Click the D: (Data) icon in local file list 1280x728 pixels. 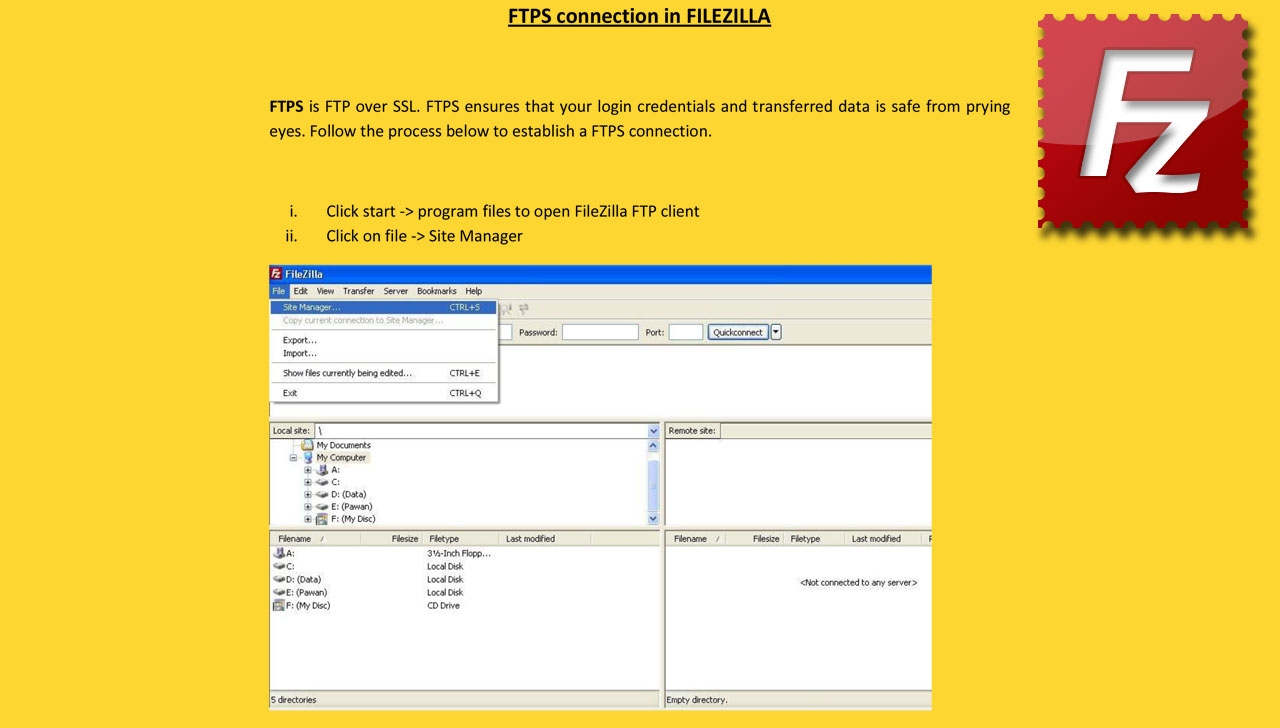tap(279, 579)
